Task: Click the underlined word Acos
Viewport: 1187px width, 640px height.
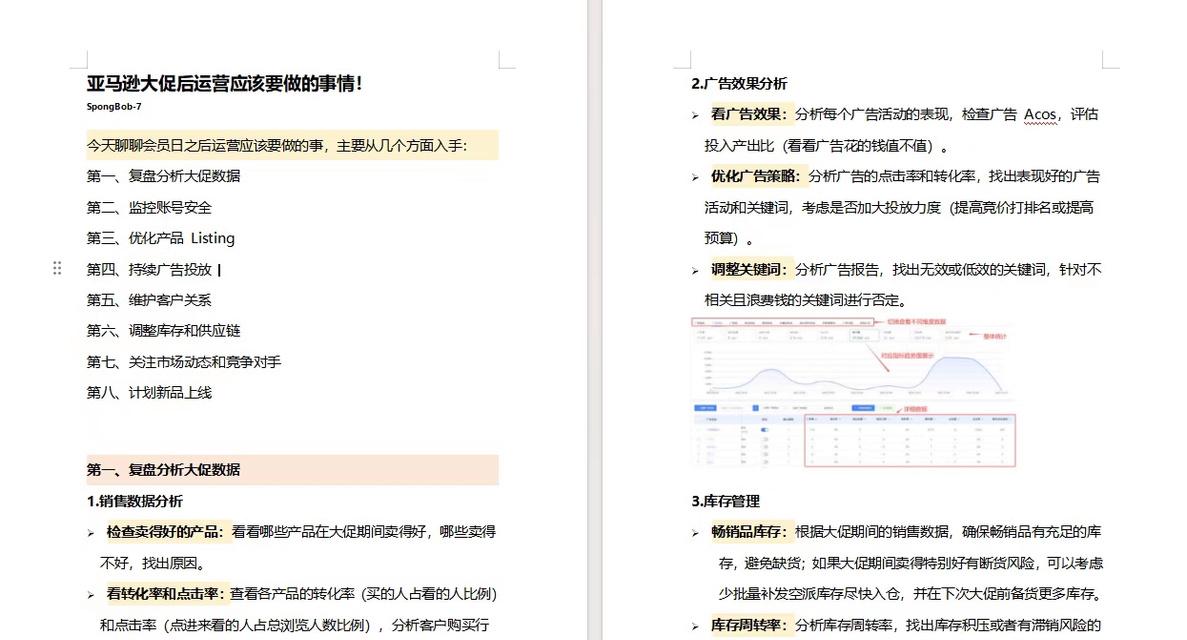Action: (1040, 114)
